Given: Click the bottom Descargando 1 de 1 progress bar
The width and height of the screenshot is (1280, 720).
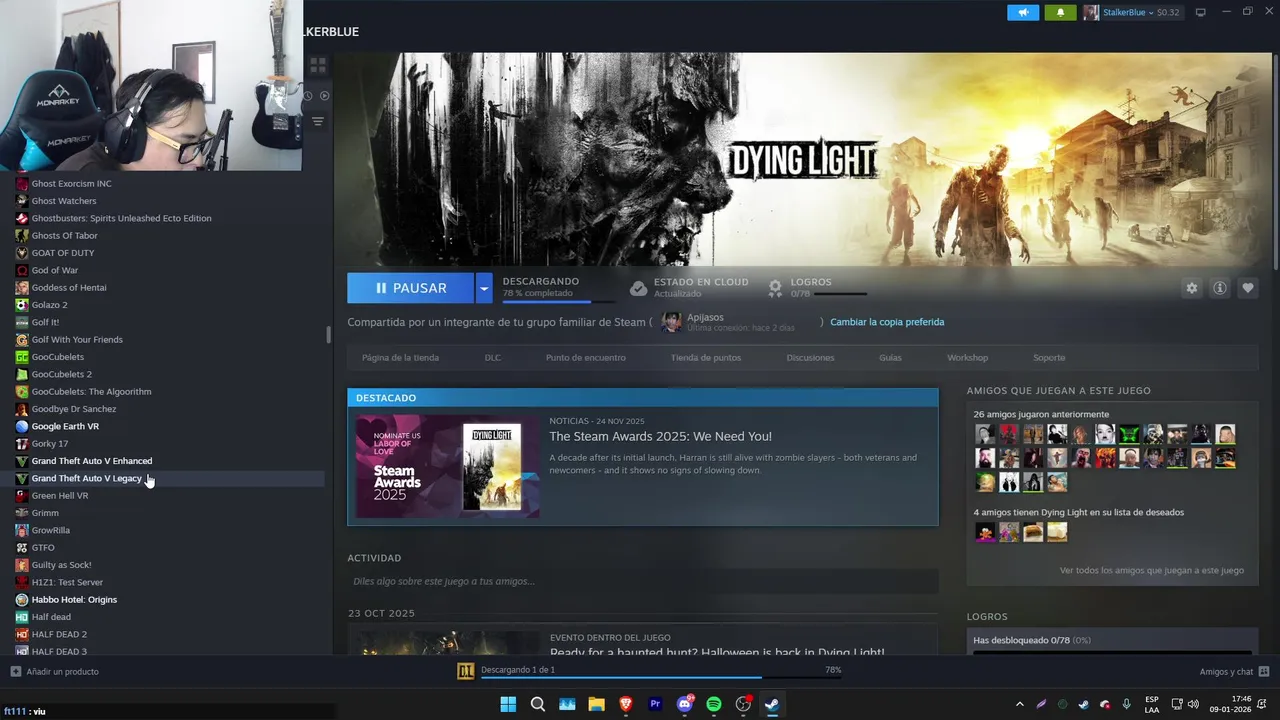Looking at the screenshot, I should tap(660, 677).
